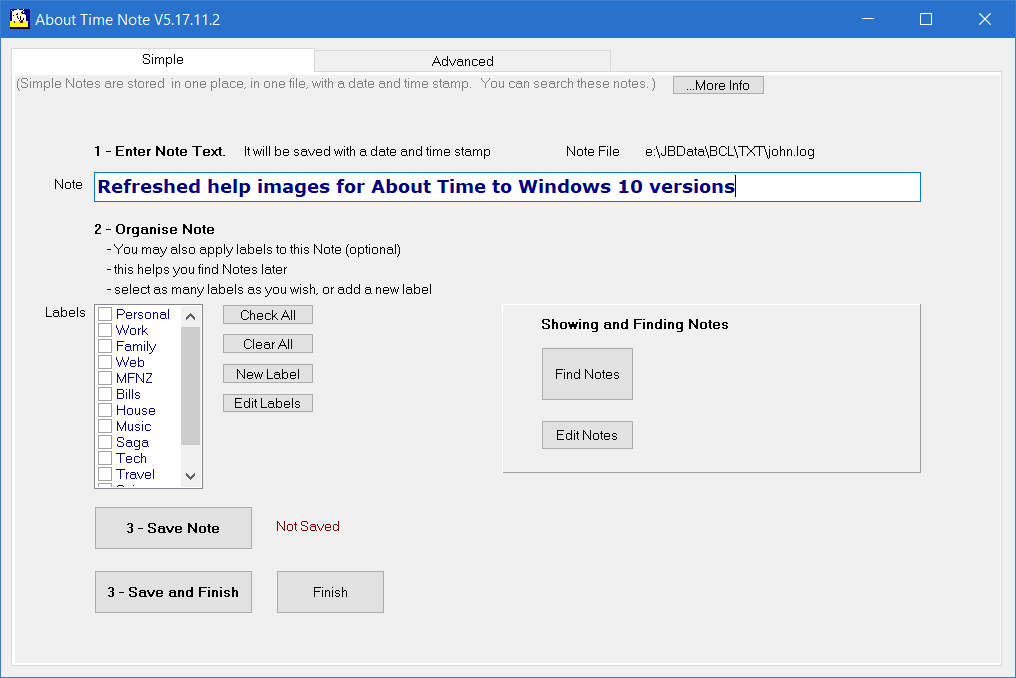Check the Family label checkbox

105,346
